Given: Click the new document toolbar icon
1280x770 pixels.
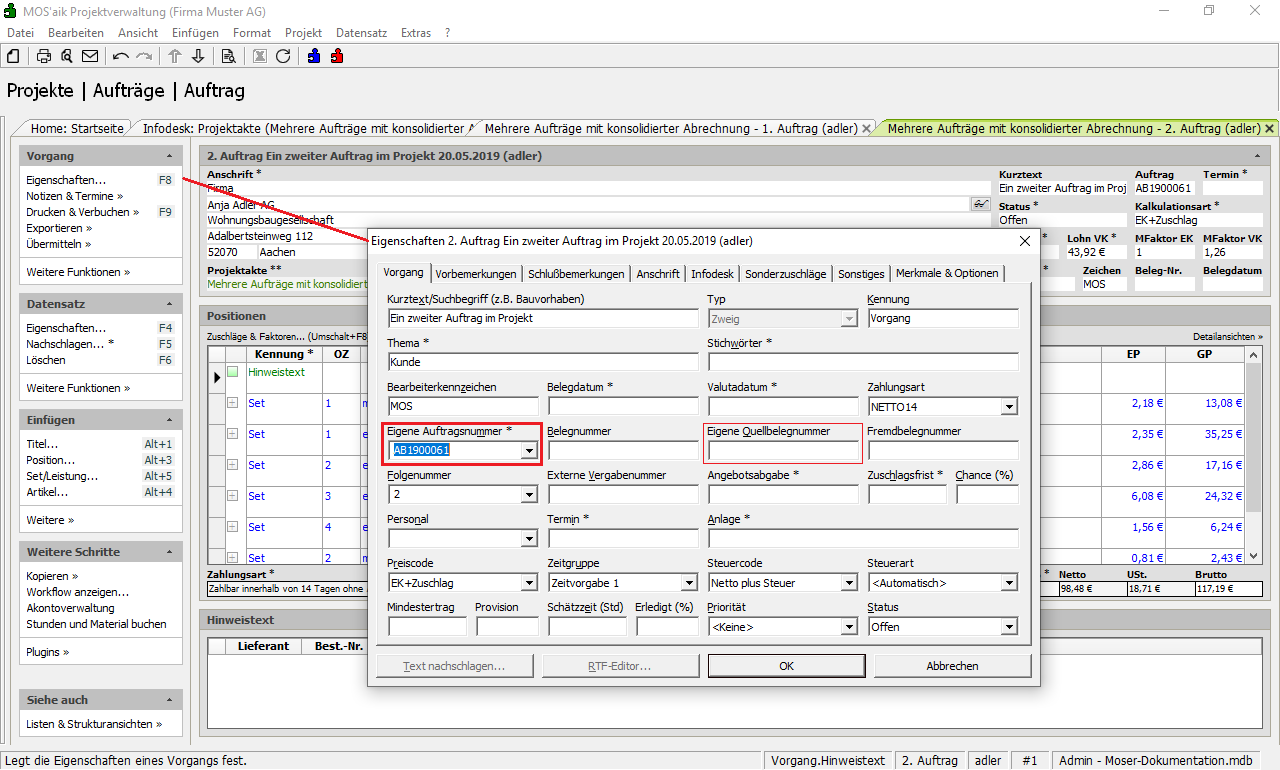Looking at the screenshot, I should pyautogui.click(x=14, y=56).
